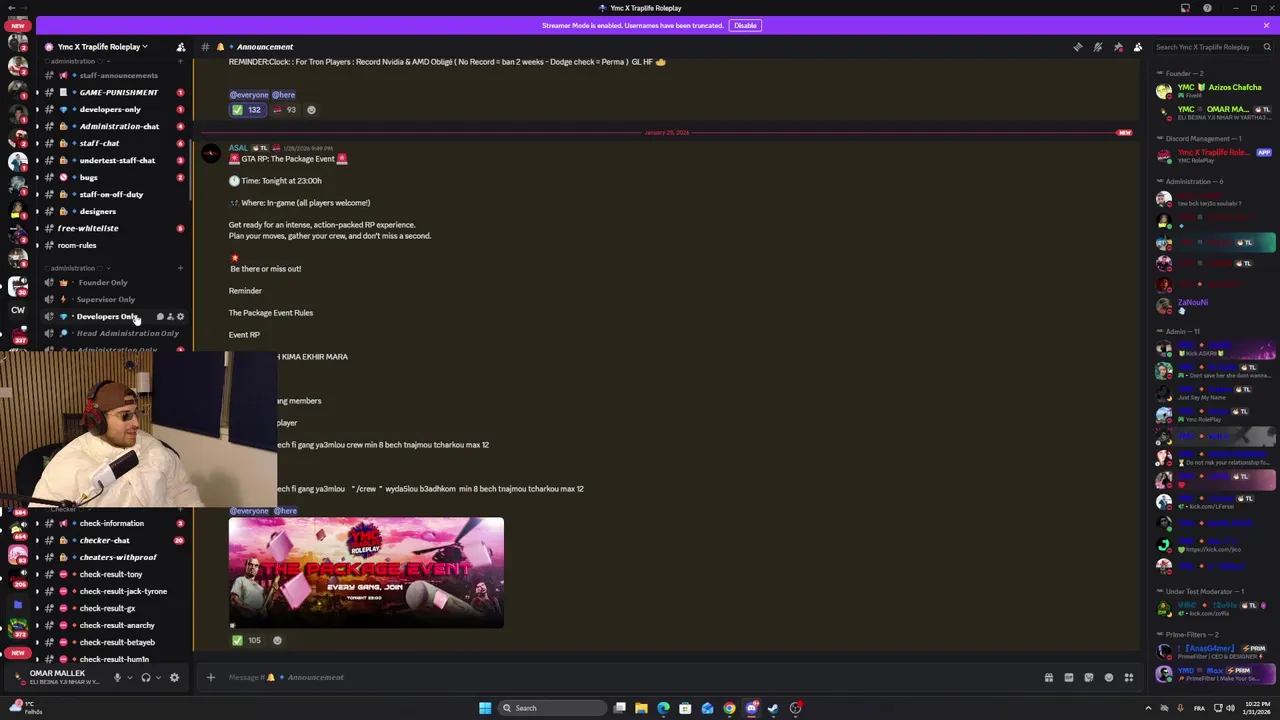Click the invite people icon beside server name
Viewport: 1280px width, 720px height.
(x=181, y=47)
